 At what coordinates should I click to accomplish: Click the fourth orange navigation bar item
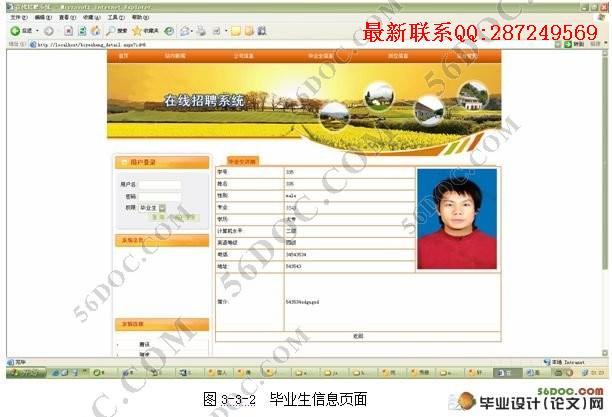click(x=320, y=56)
